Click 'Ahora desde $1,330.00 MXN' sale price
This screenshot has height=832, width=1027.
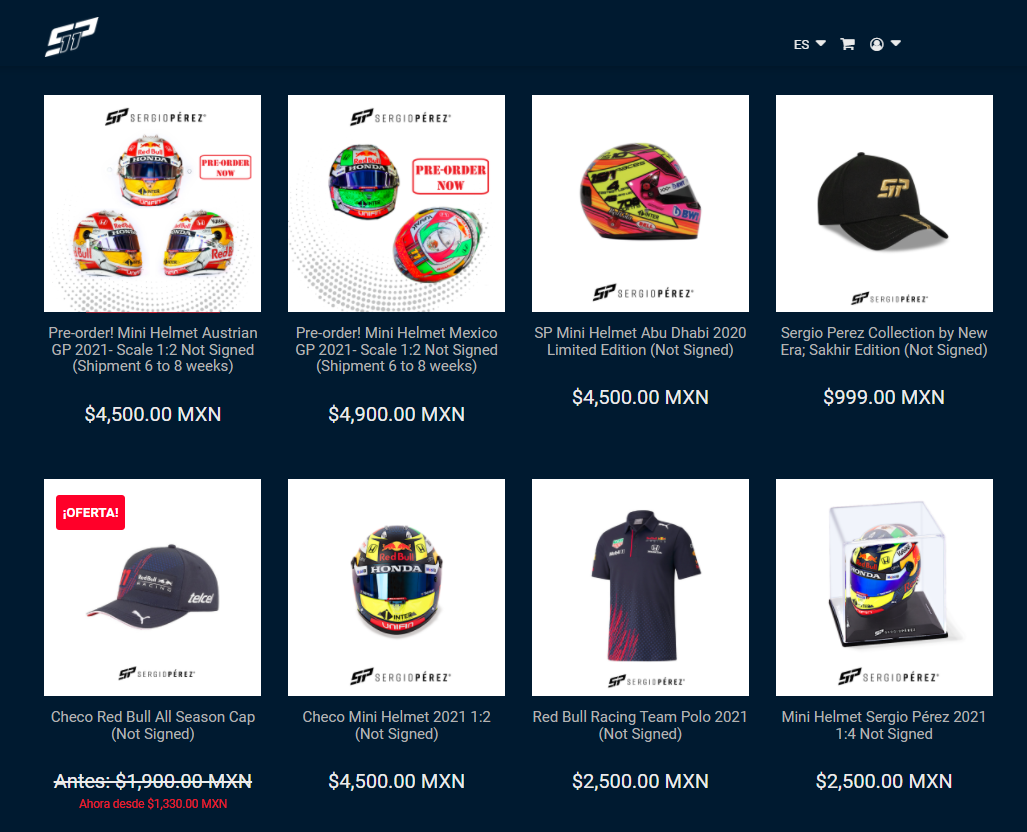click(153, 804)
